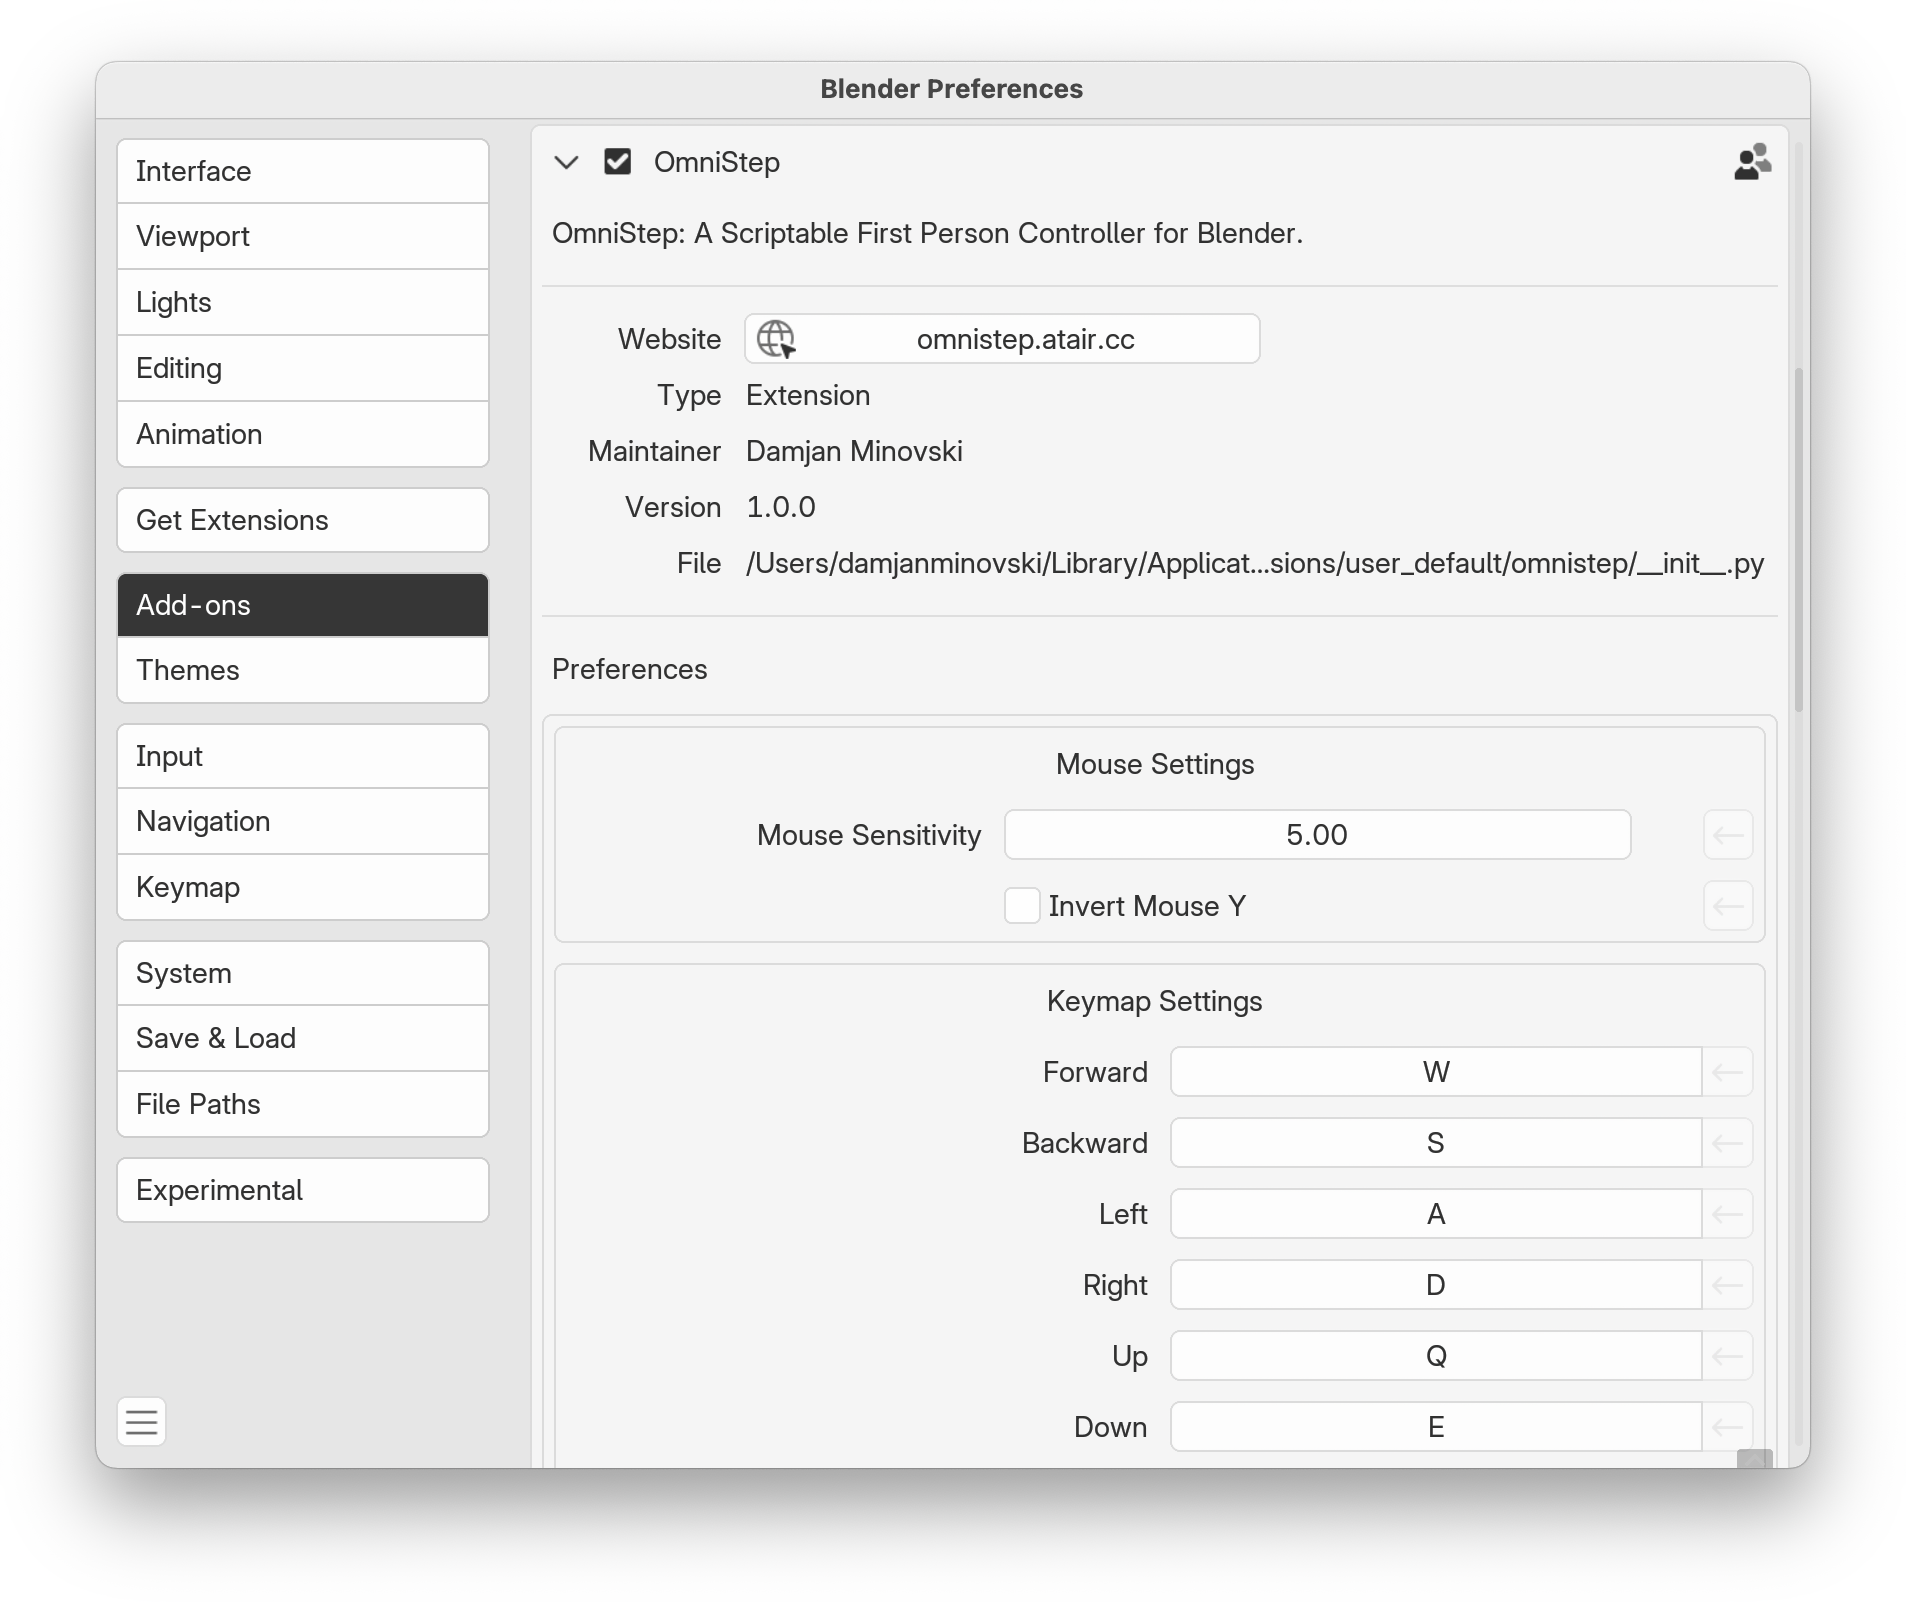The image size is (1906, 1602).
Task: Switch to Input preferences
Action: coord(303,756)
